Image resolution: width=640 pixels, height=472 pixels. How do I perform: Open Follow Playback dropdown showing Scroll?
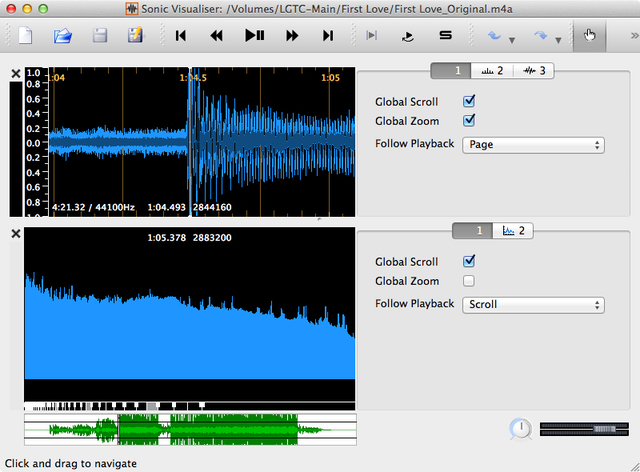[533, 304]
